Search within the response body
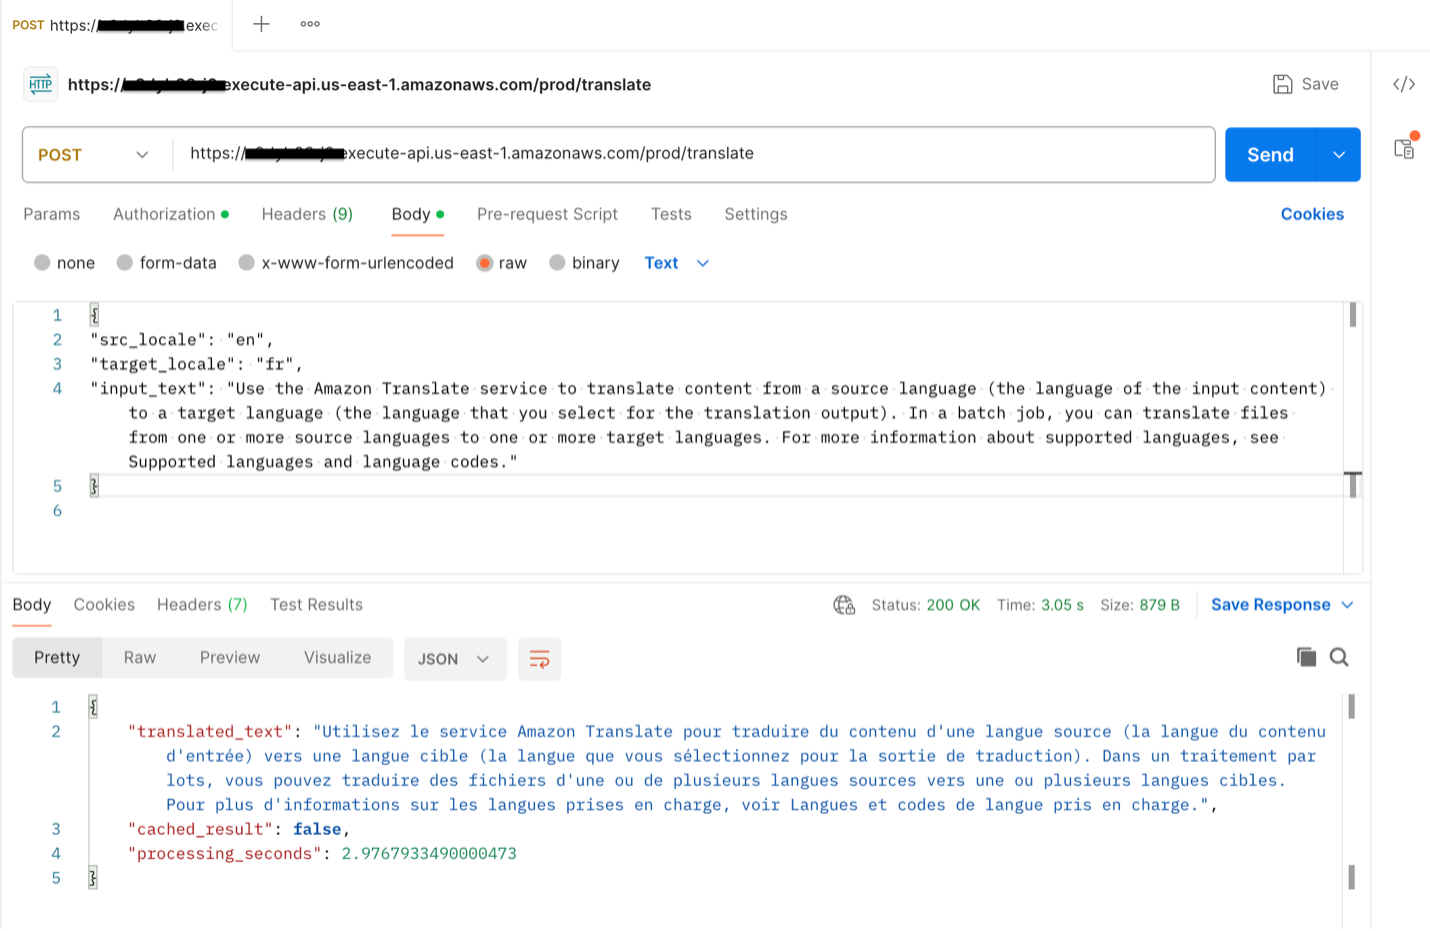 (x=1339, y=657)
